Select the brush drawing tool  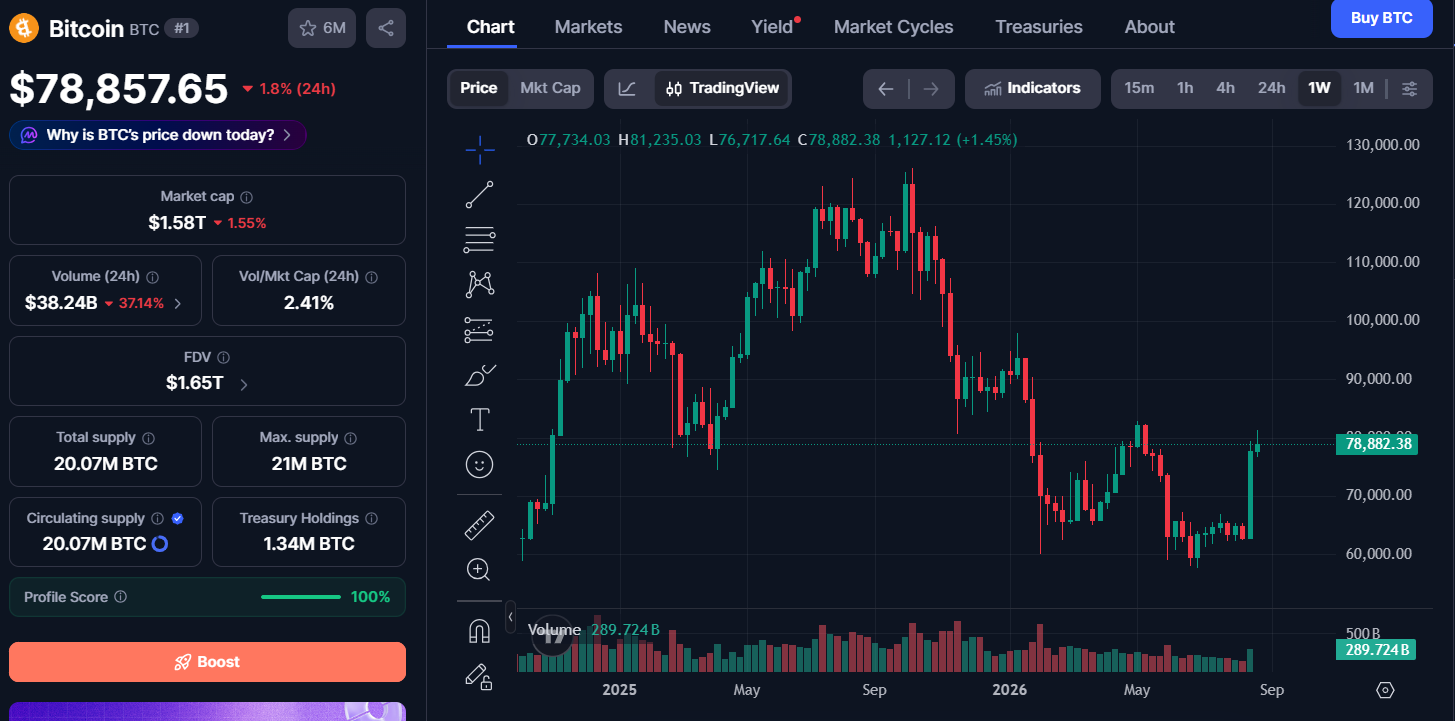click(x=480, y=375)
